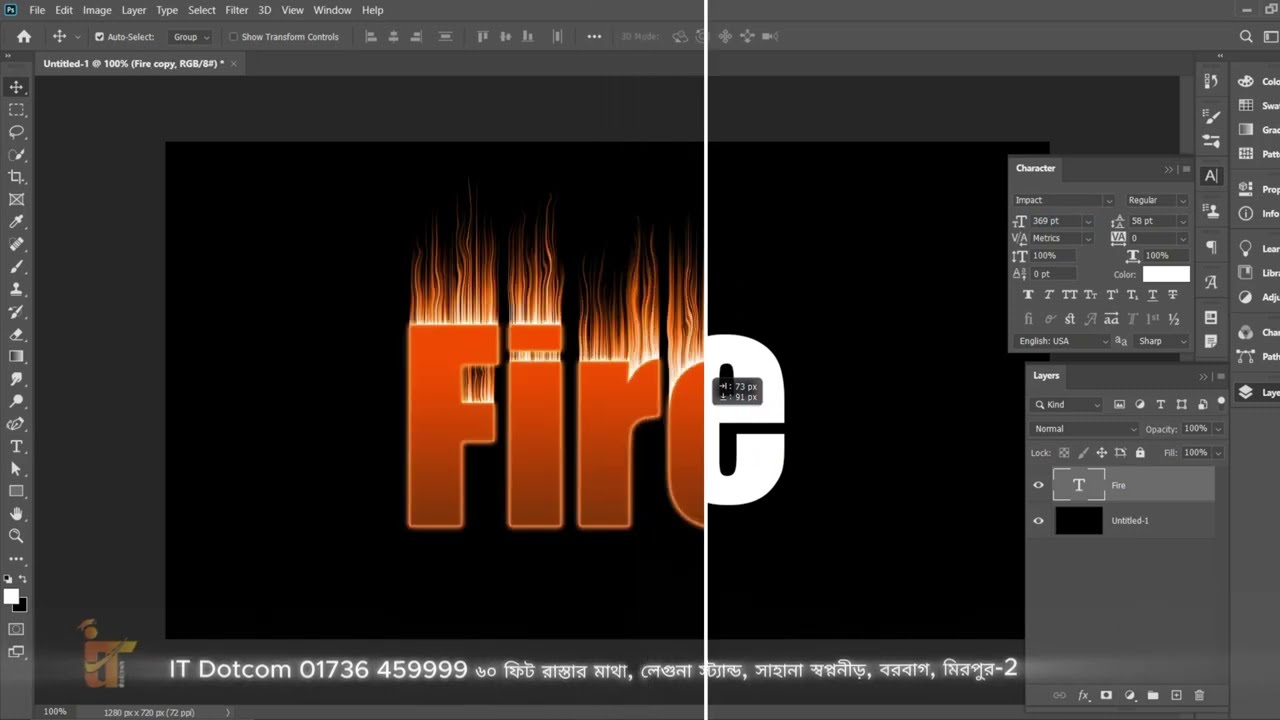1280x720 pixels.
Task: Click Add layer style fx icon
Action: click(1083, 695)
